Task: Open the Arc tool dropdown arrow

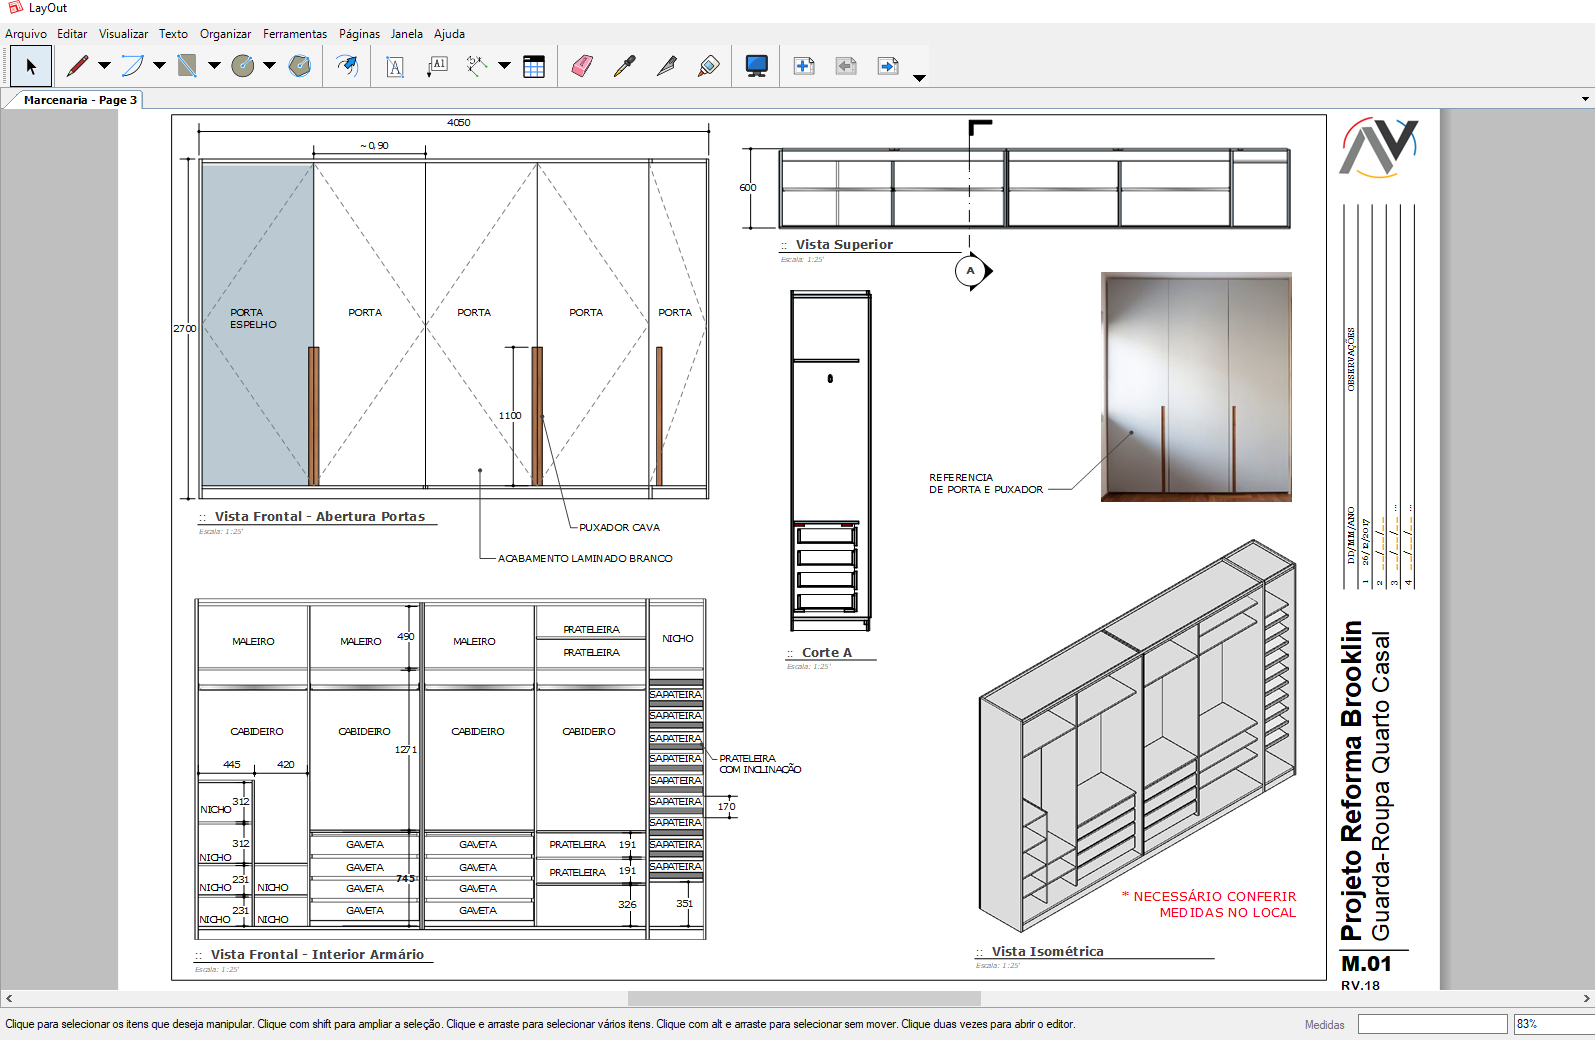Action: tap(159, 66)
